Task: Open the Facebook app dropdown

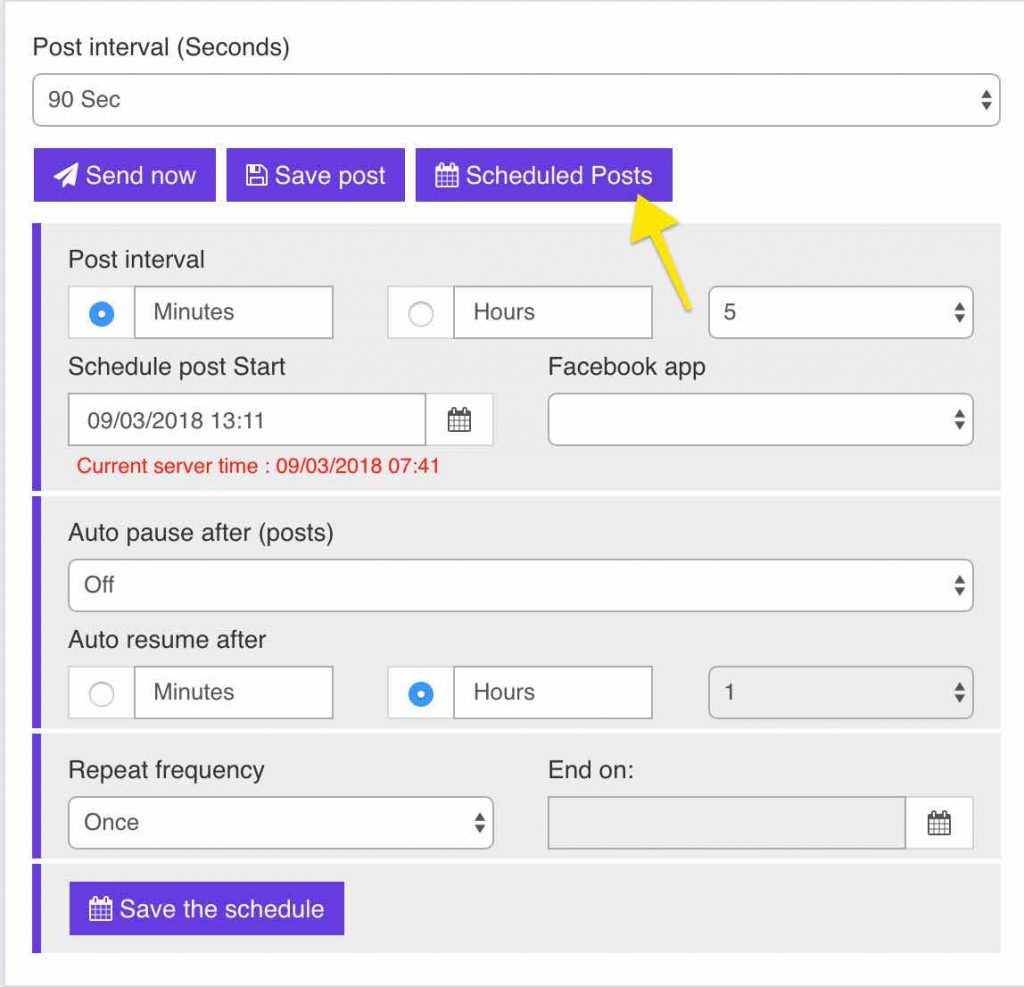Action: coord(760,419)
